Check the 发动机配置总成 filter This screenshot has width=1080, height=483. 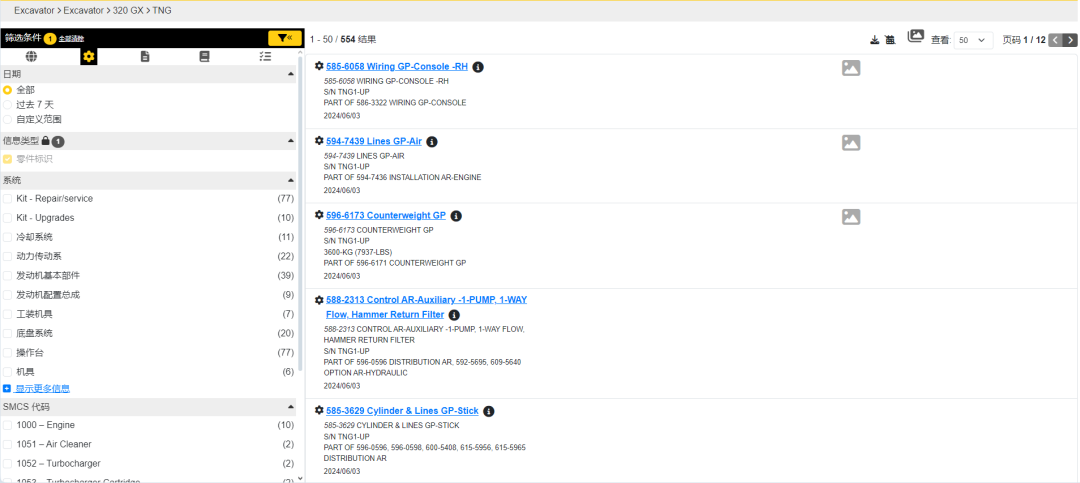point(8,295)
